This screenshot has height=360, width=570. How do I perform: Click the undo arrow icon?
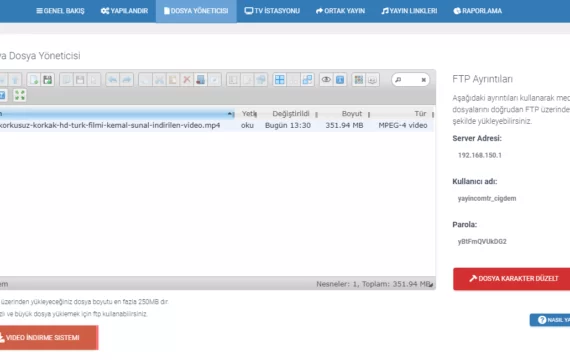pyautogui.click(x=113, y=80)
